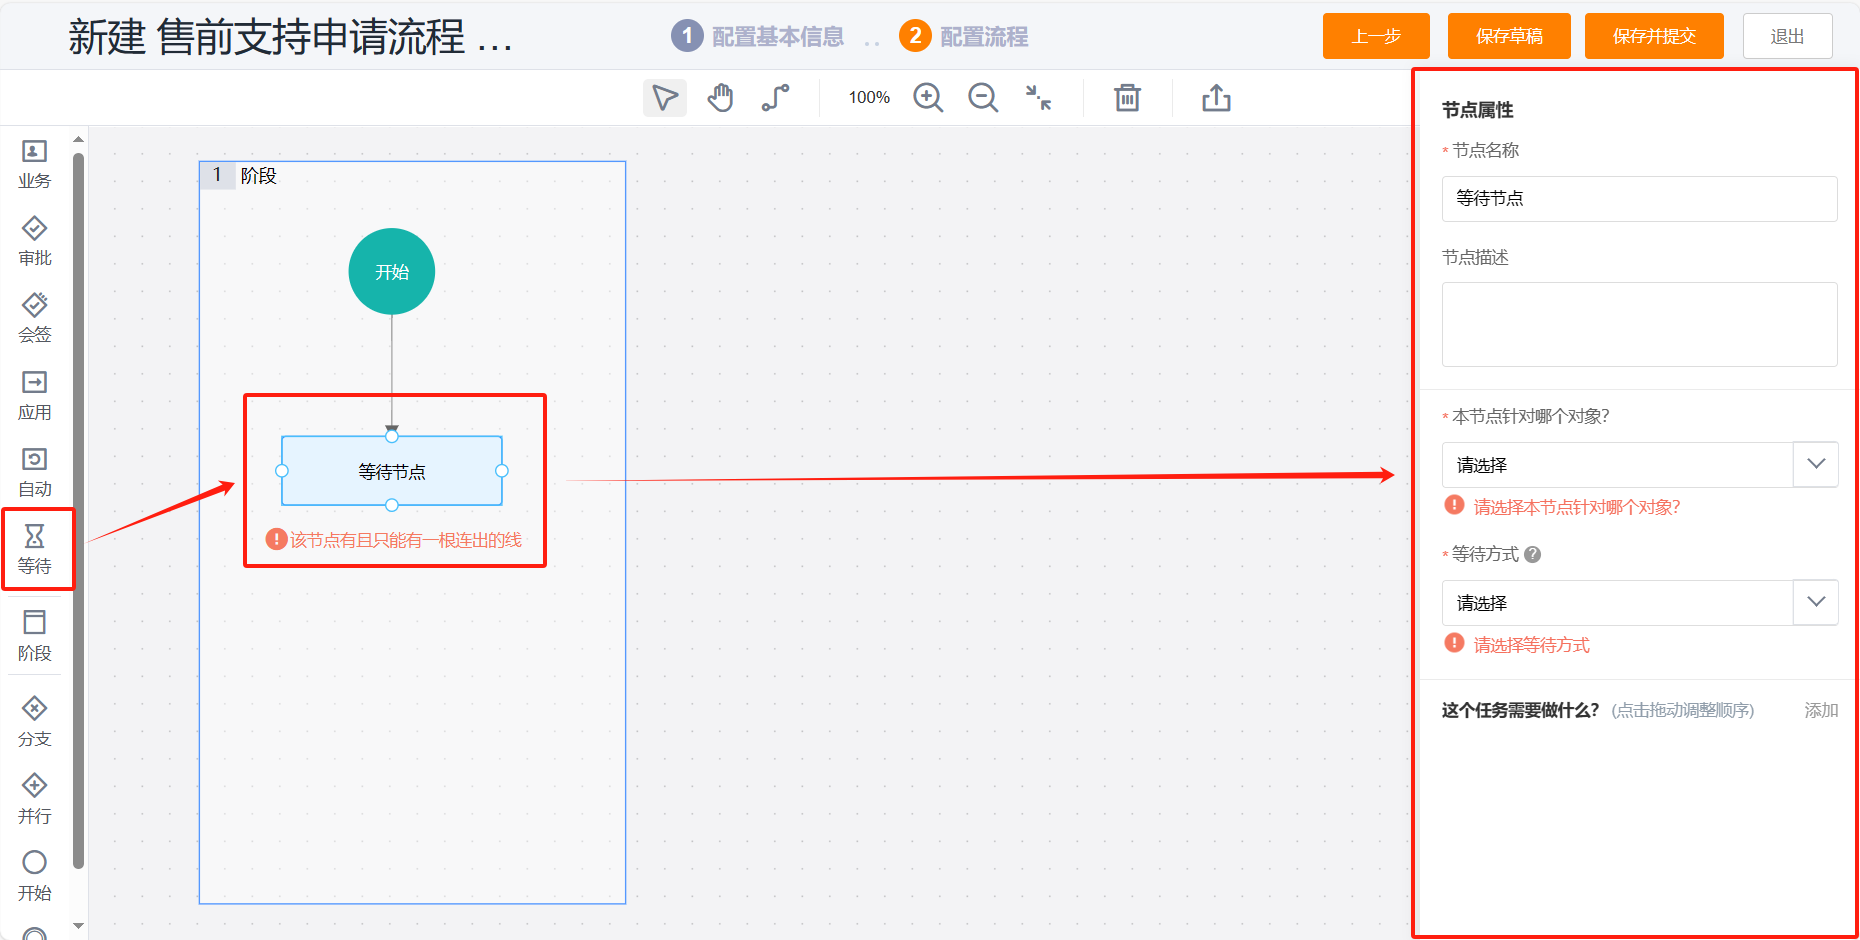Click arrow of 本节点针对哪个对象 select

click(1816, 464)
